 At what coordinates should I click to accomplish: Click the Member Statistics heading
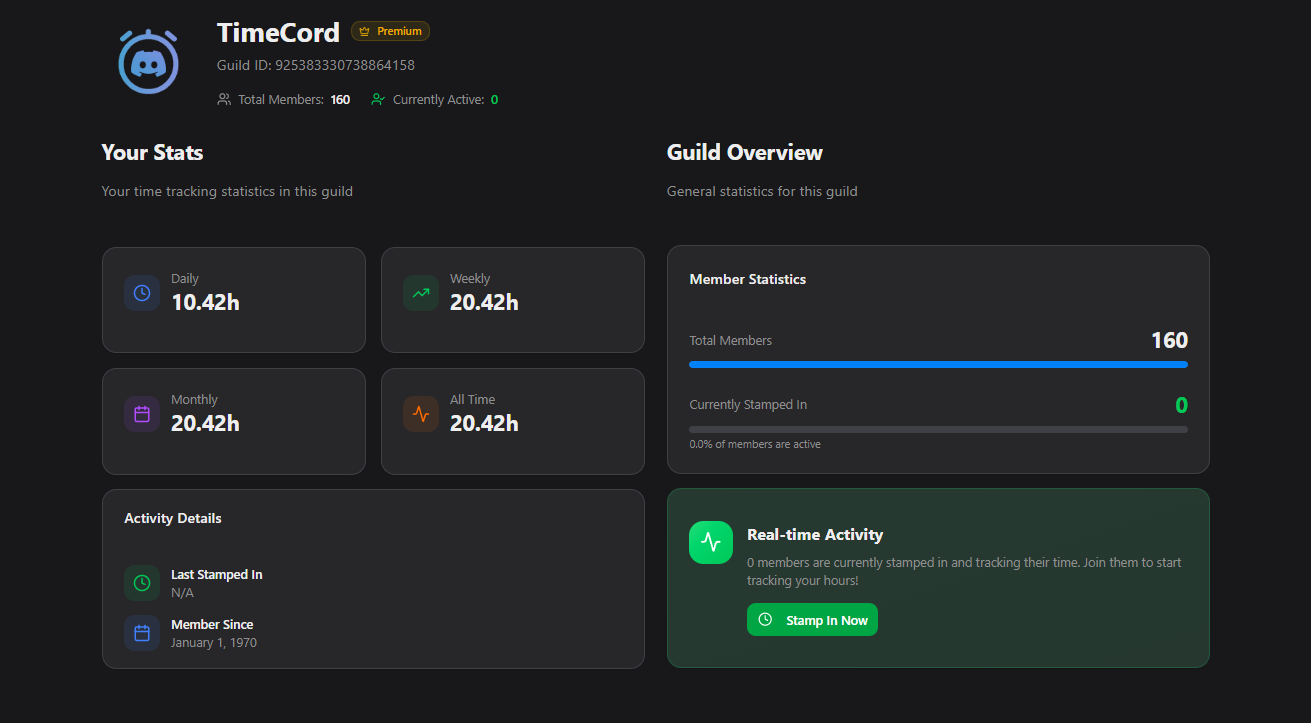point(747,279)
